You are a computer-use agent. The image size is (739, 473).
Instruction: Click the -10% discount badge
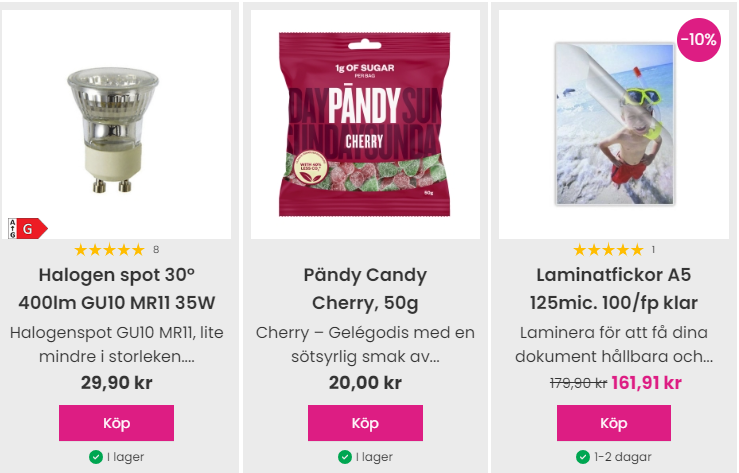pos(699,40)
